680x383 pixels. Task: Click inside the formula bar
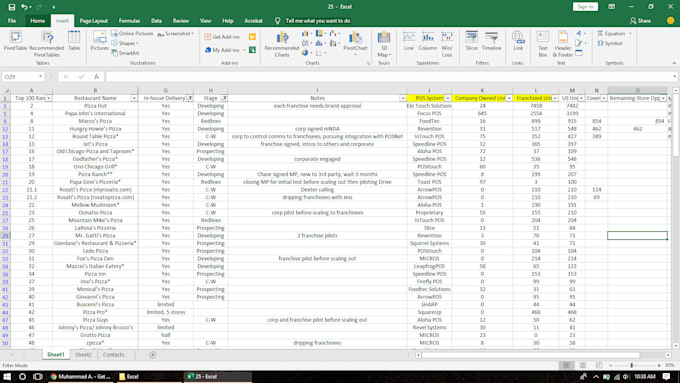point(390,77)
